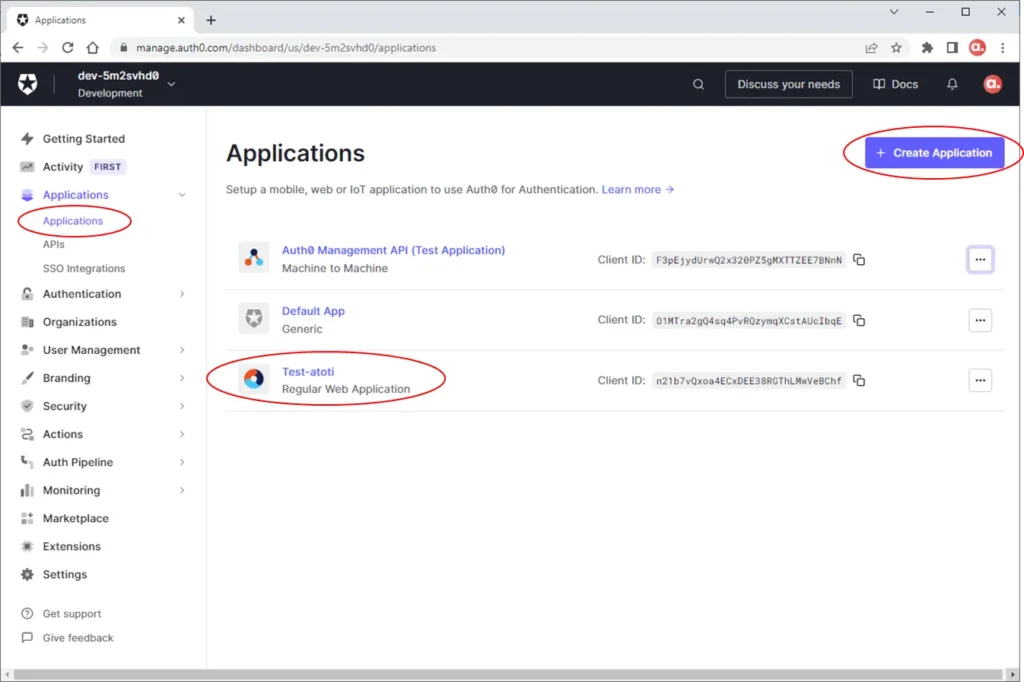
Task: Copy the Auth0 Management API client ID
Action: (859, 260)
